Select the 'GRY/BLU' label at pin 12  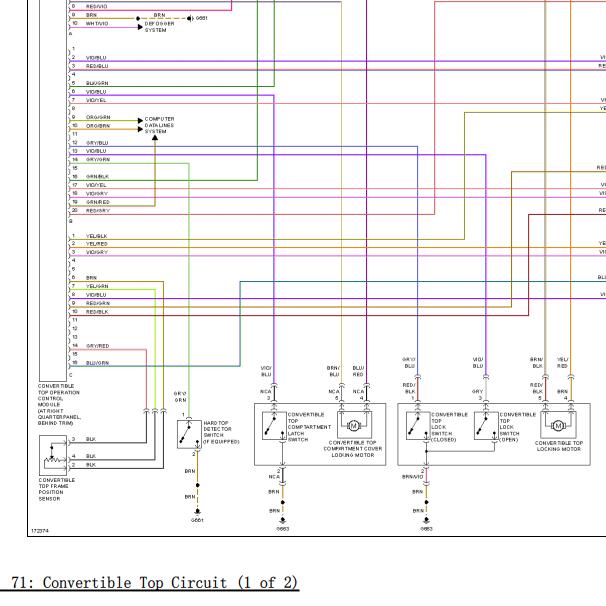tap(97, 143)
